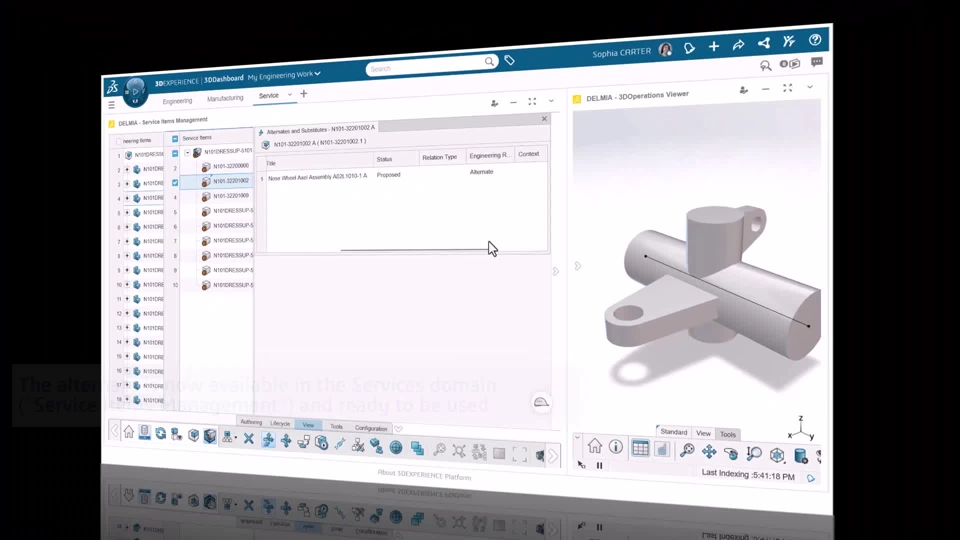Image resolution: width=960 pixels, height=540 pixels.
Task: Switch to the Engineering tab
Action: pos(177,101)
